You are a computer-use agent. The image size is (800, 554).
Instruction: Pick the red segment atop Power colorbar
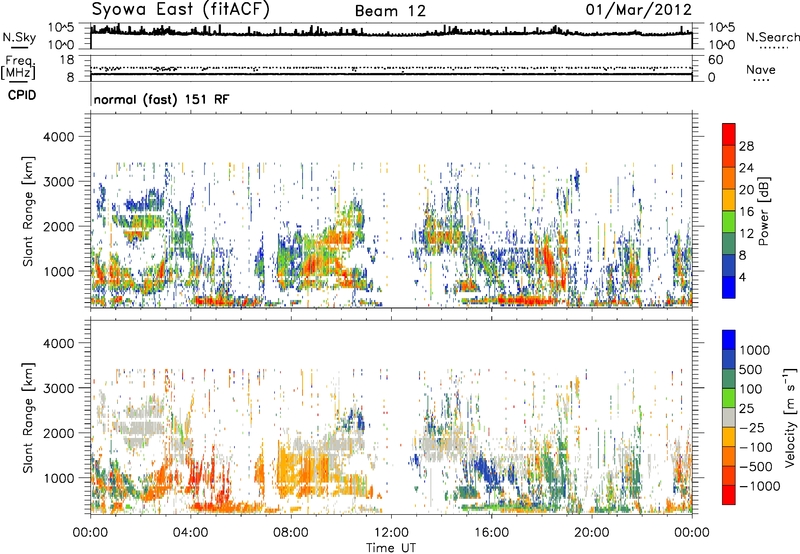tap(729, 135)
